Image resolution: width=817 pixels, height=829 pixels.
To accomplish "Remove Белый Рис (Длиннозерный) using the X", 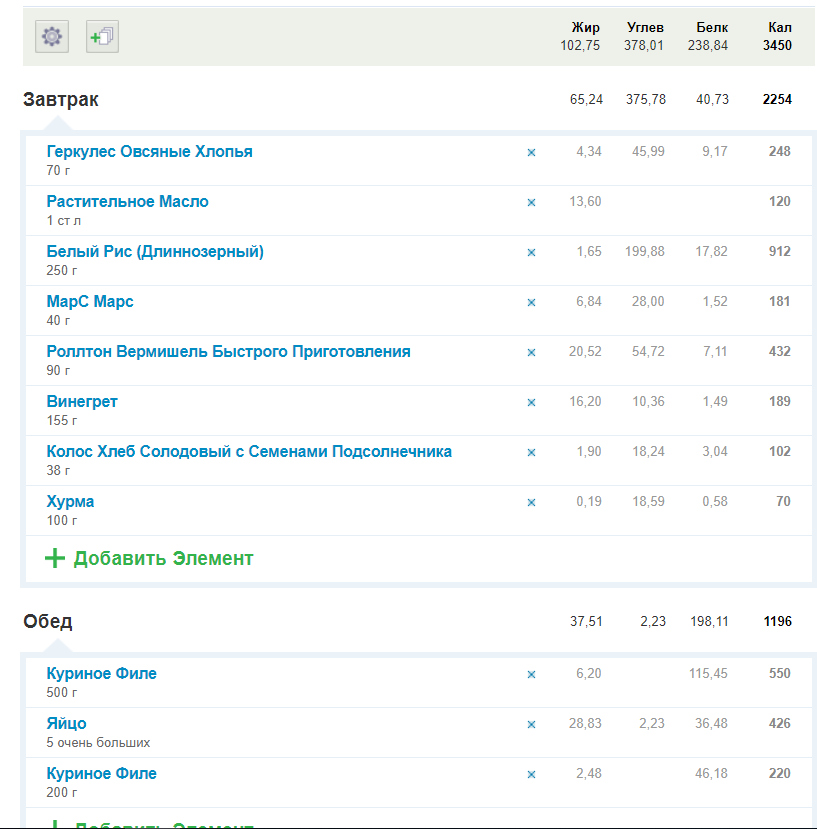I will 531,253.
